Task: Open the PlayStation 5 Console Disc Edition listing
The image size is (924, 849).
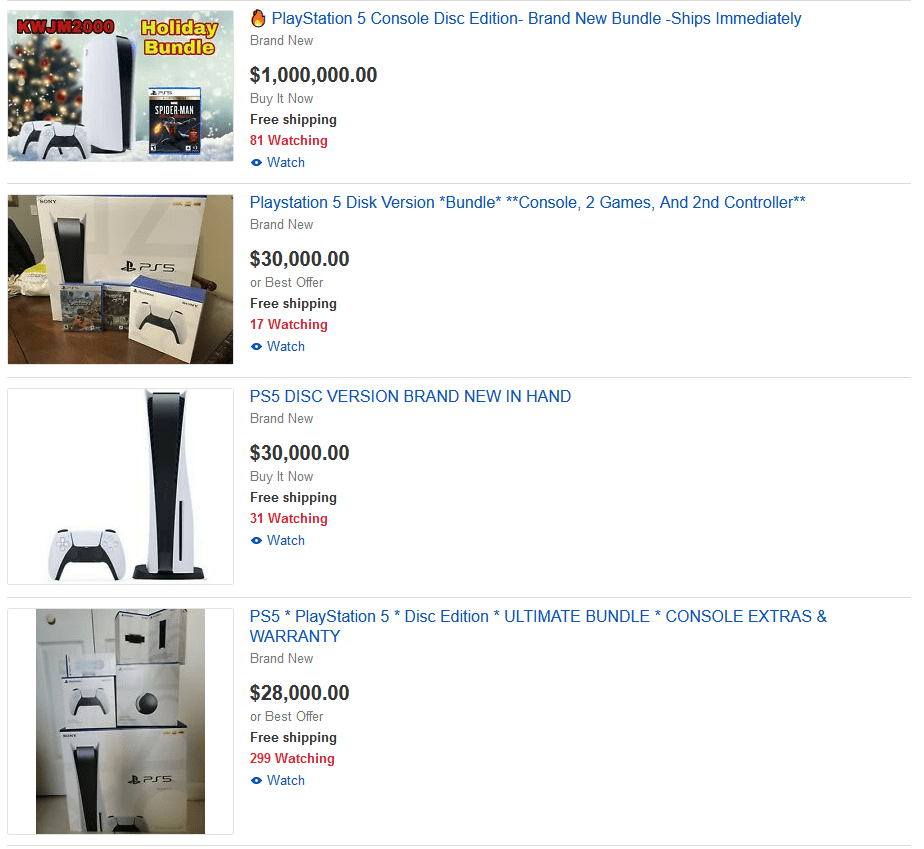Action: coord(536,18)
